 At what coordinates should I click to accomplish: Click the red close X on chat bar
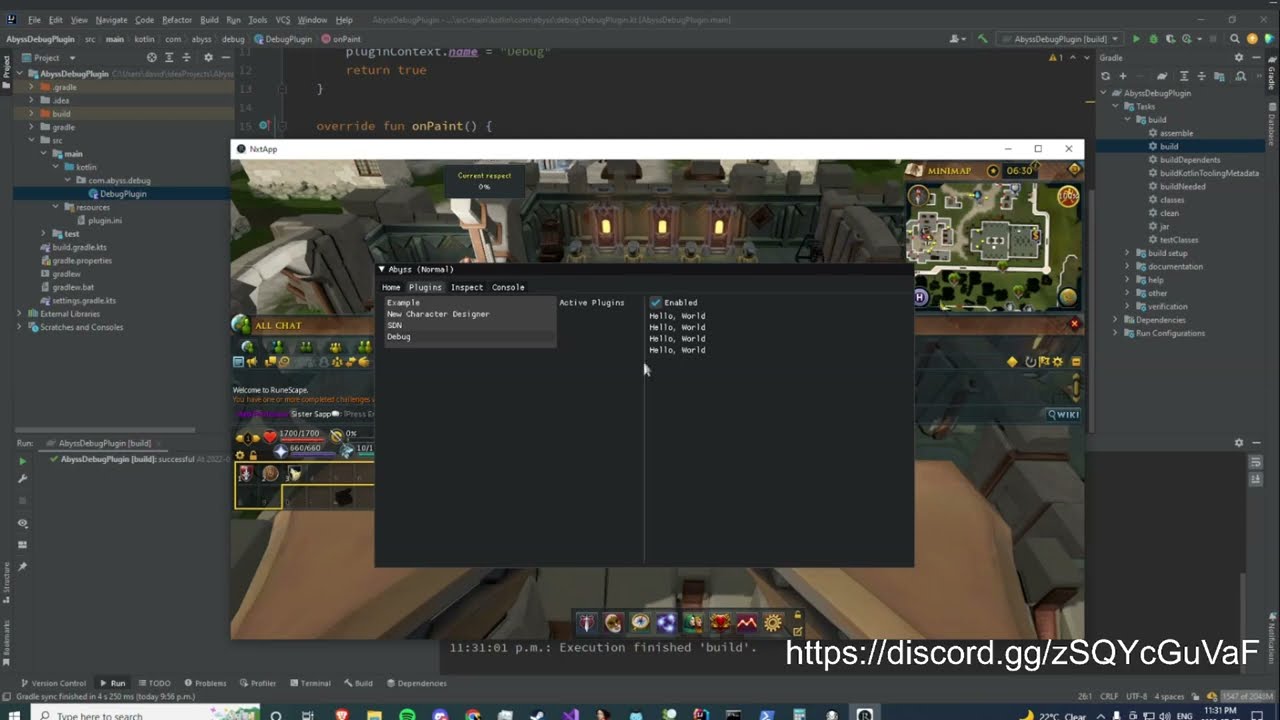pyautogui.click(x=1075, y=324)
